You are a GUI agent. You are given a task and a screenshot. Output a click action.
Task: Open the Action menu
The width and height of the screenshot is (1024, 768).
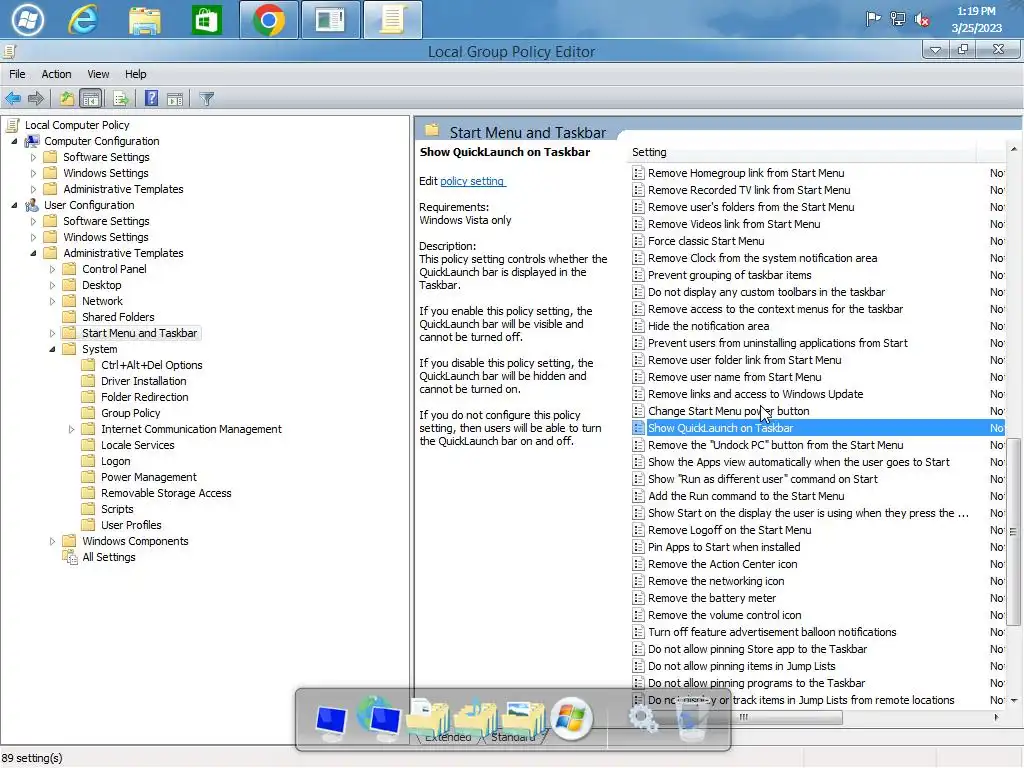[x=56, y=74]
